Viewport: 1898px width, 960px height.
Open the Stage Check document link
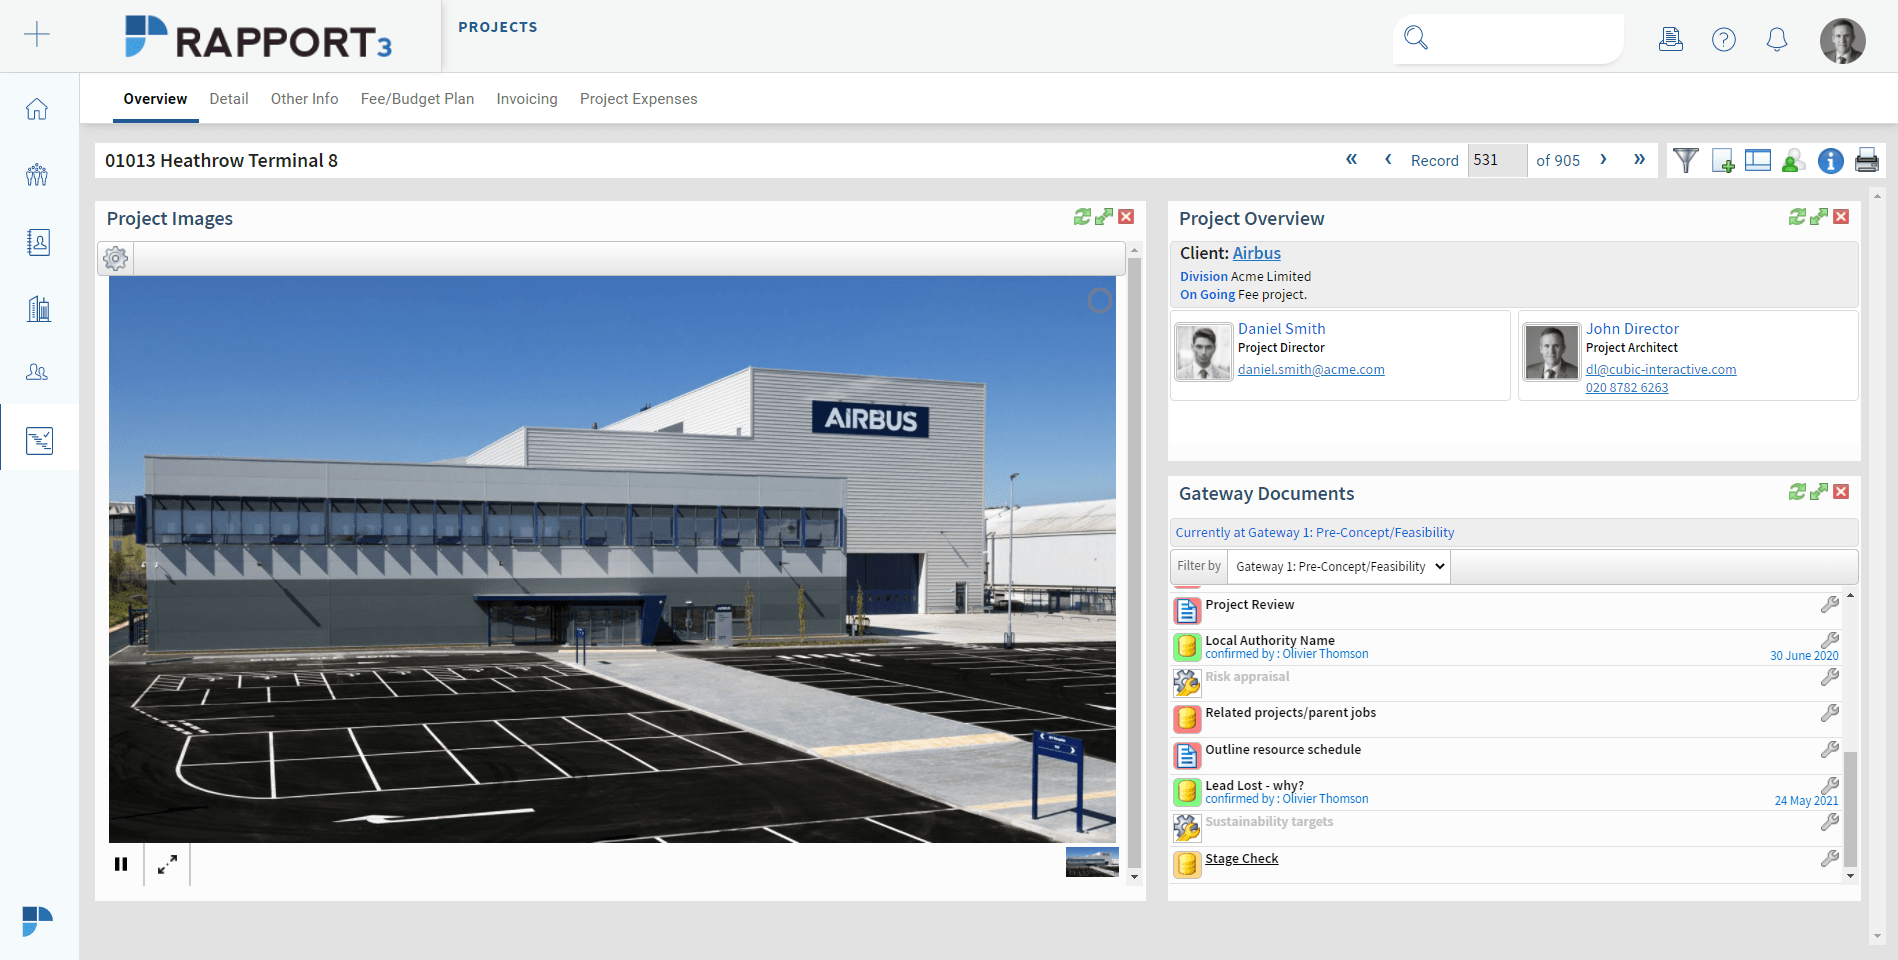click(1241, 858)
